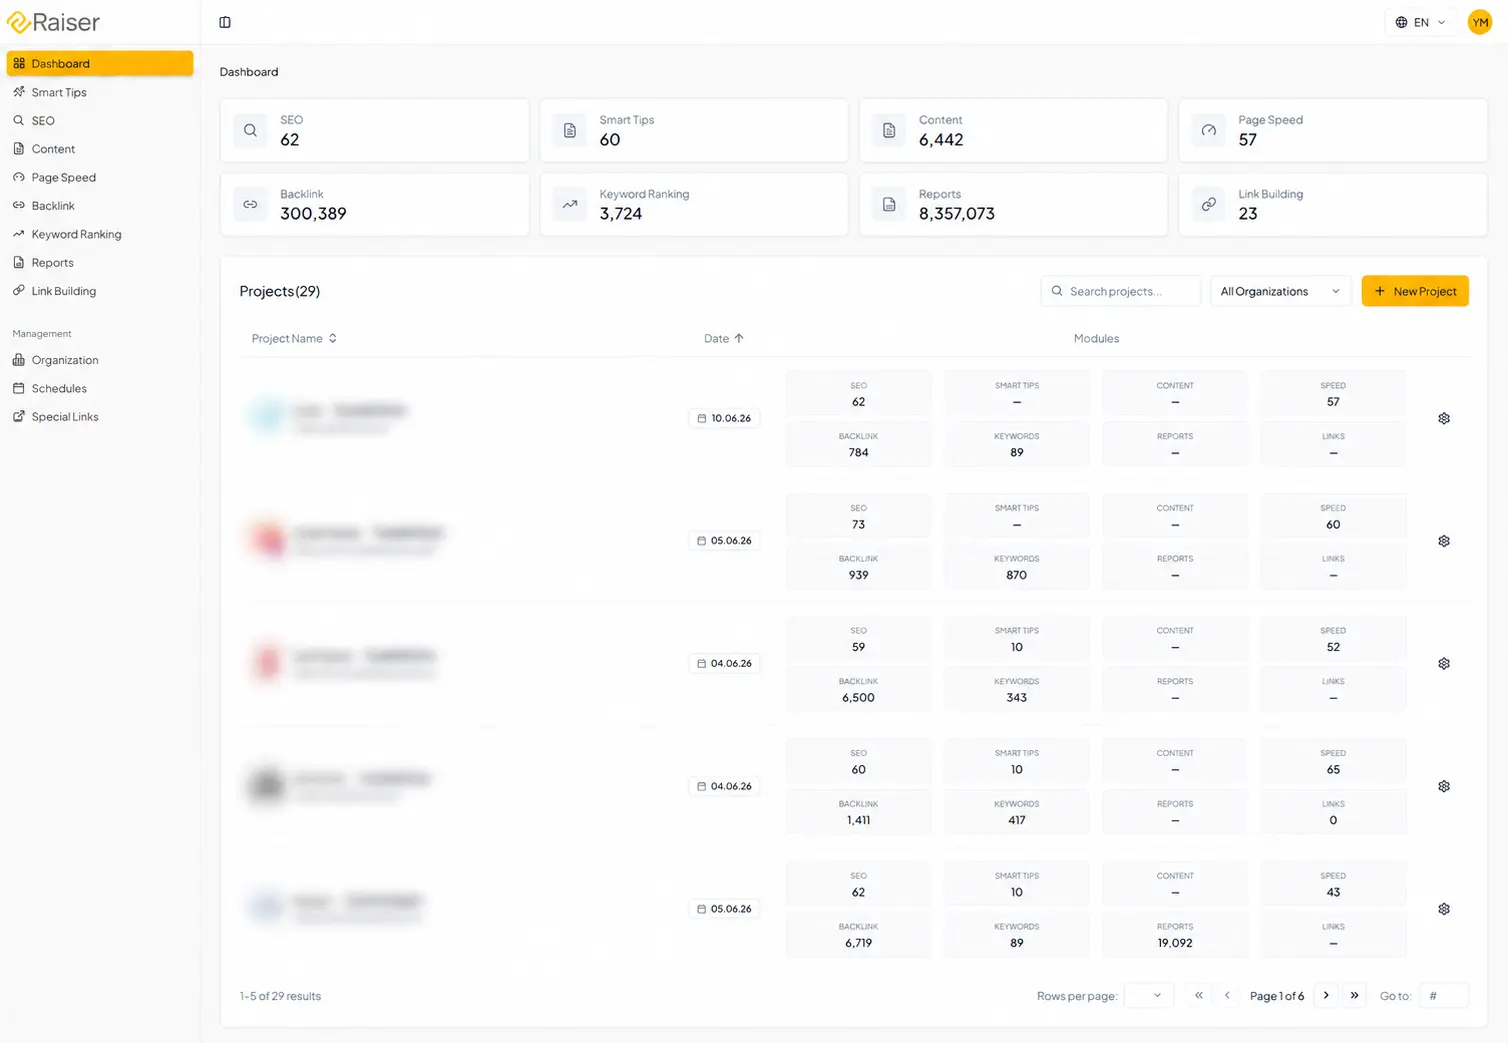Click the search magnifier icon in the SEO card
This screenshot has height=1043, width=1508.
pos(250,130)
